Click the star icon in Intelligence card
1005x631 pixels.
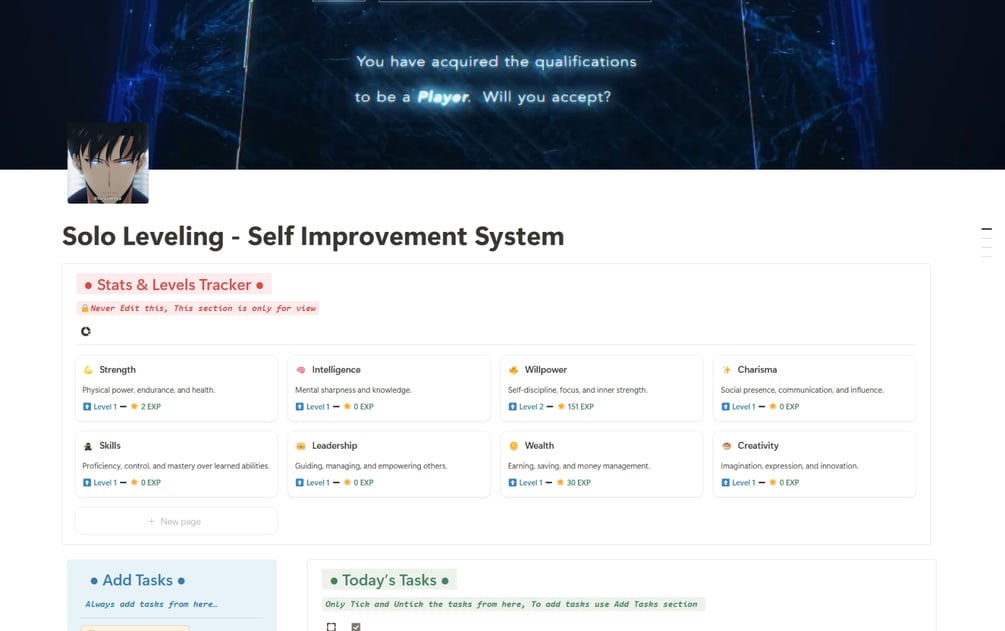[x=347, y=406]
